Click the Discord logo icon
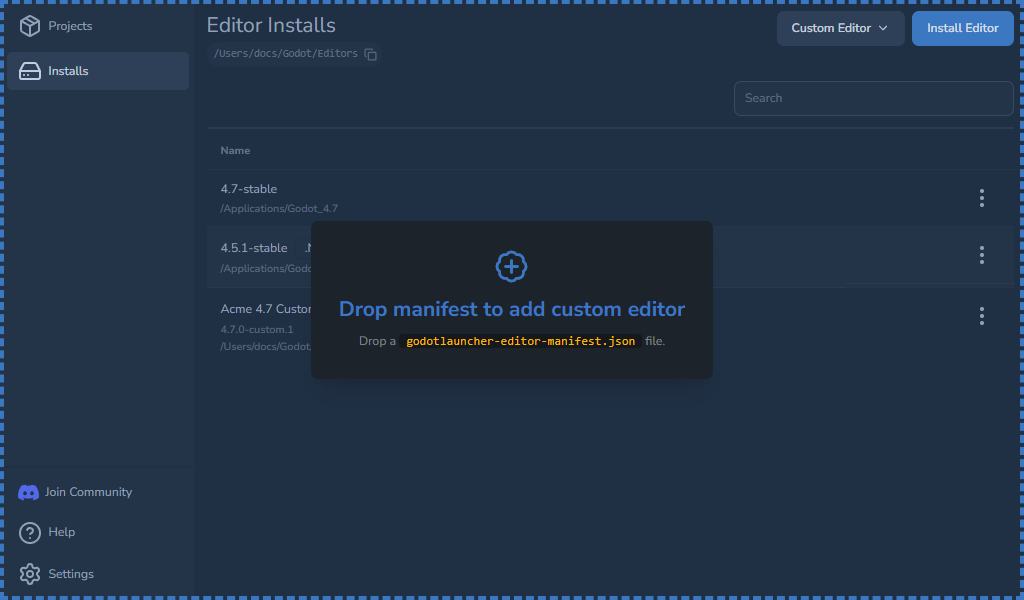Image resolution: width=1024 pixels, height=600 pixels. pyautogui.click(x=28, y=493)
